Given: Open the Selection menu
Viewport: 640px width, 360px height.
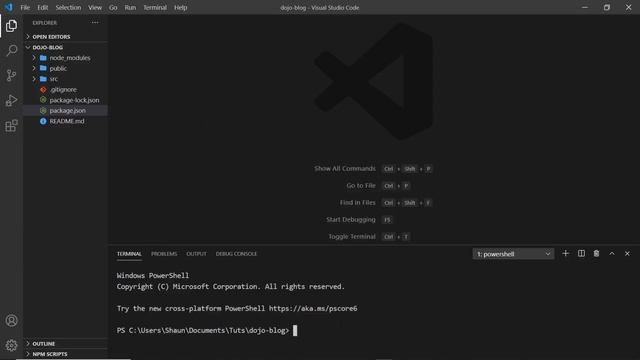Looking at the screenshot, I should tap(68, 7).
